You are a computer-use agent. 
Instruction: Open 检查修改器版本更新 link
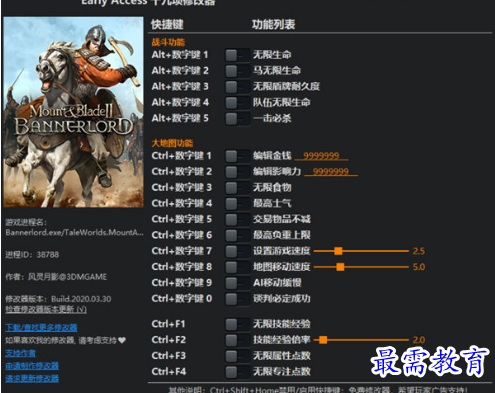(x=46, y=309)
